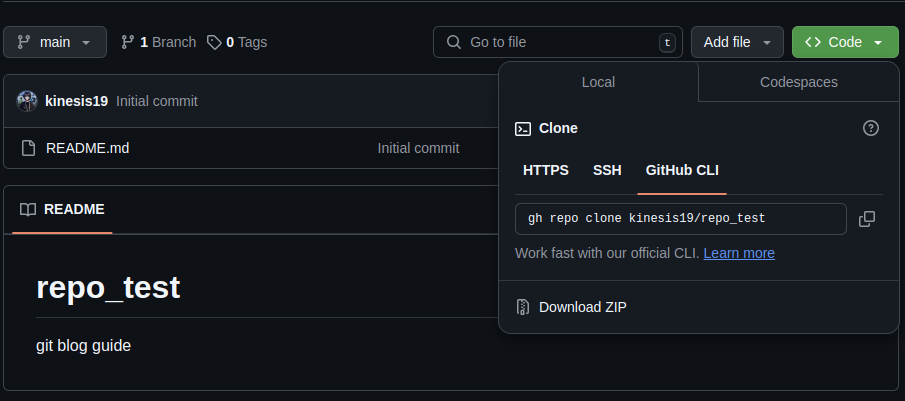Follow the Learn more link
Image resolution: width=905 pixels, height=401 pixels.
739,253
